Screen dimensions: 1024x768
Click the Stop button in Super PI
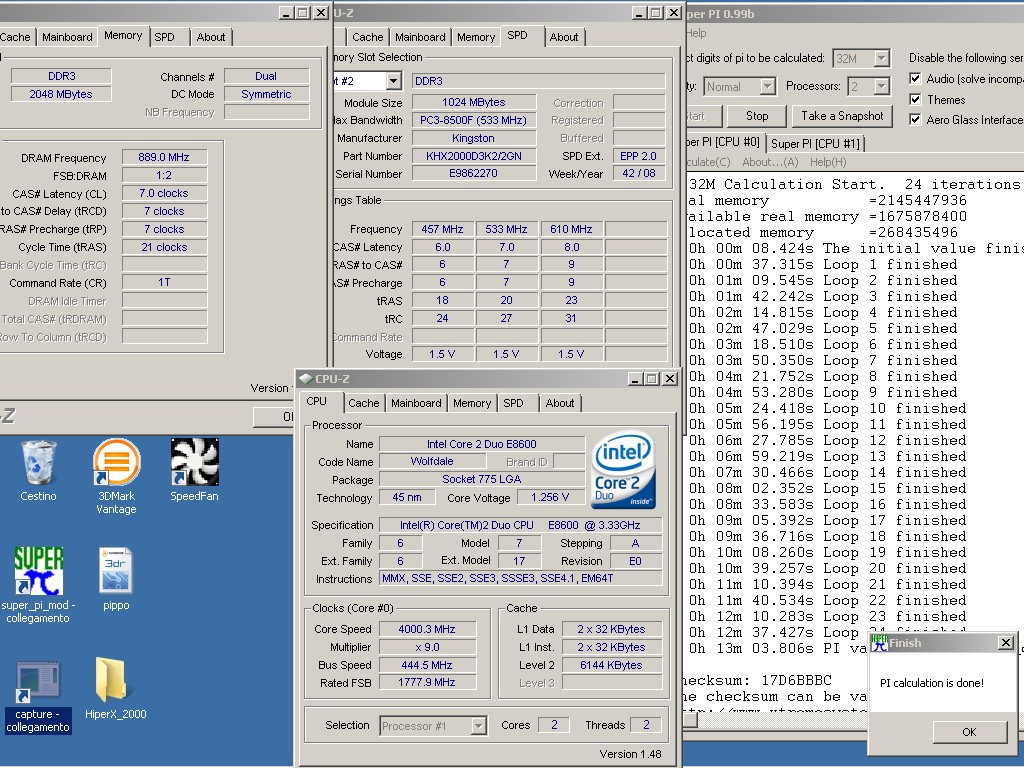pos(757,116)
